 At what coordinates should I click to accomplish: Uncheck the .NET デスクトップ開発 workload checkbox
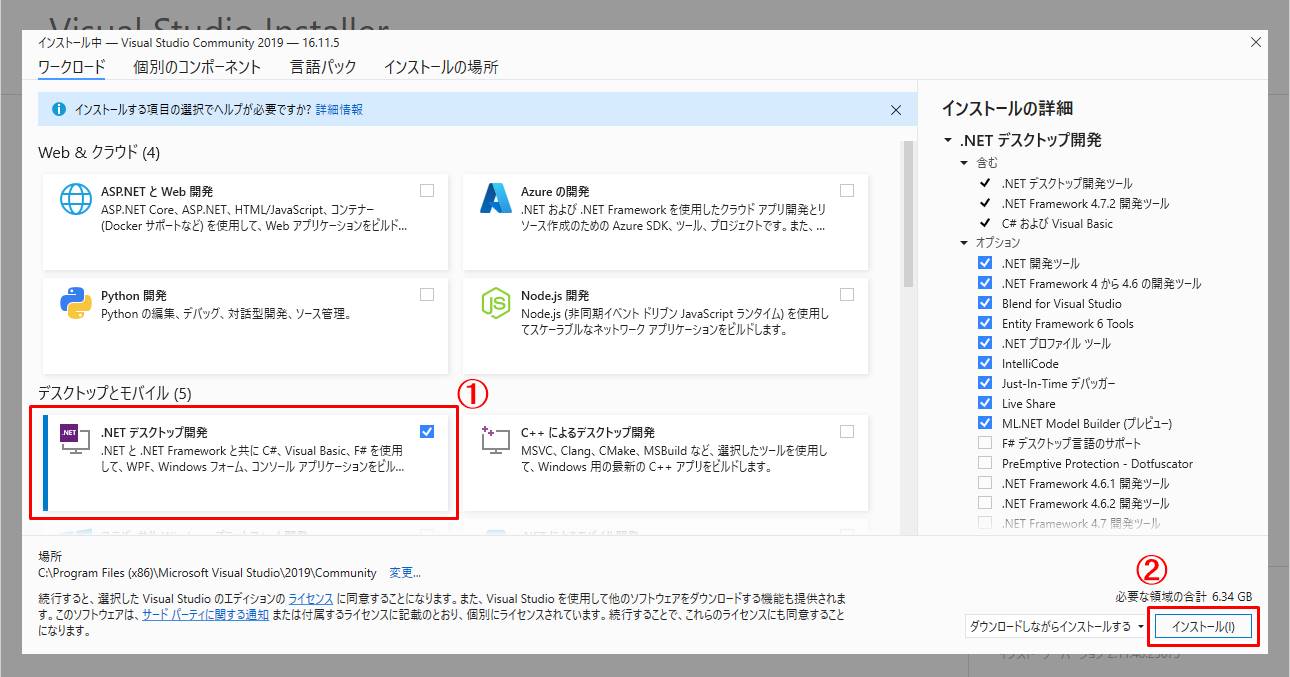(427, 431)
